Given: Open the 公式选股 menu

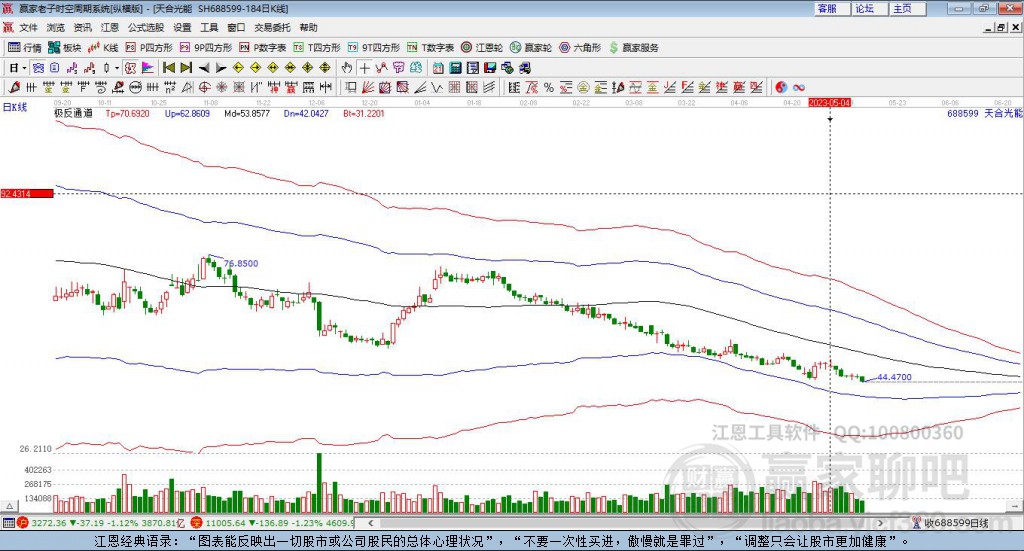Looking at the screenshot, I should pos(146,27).
